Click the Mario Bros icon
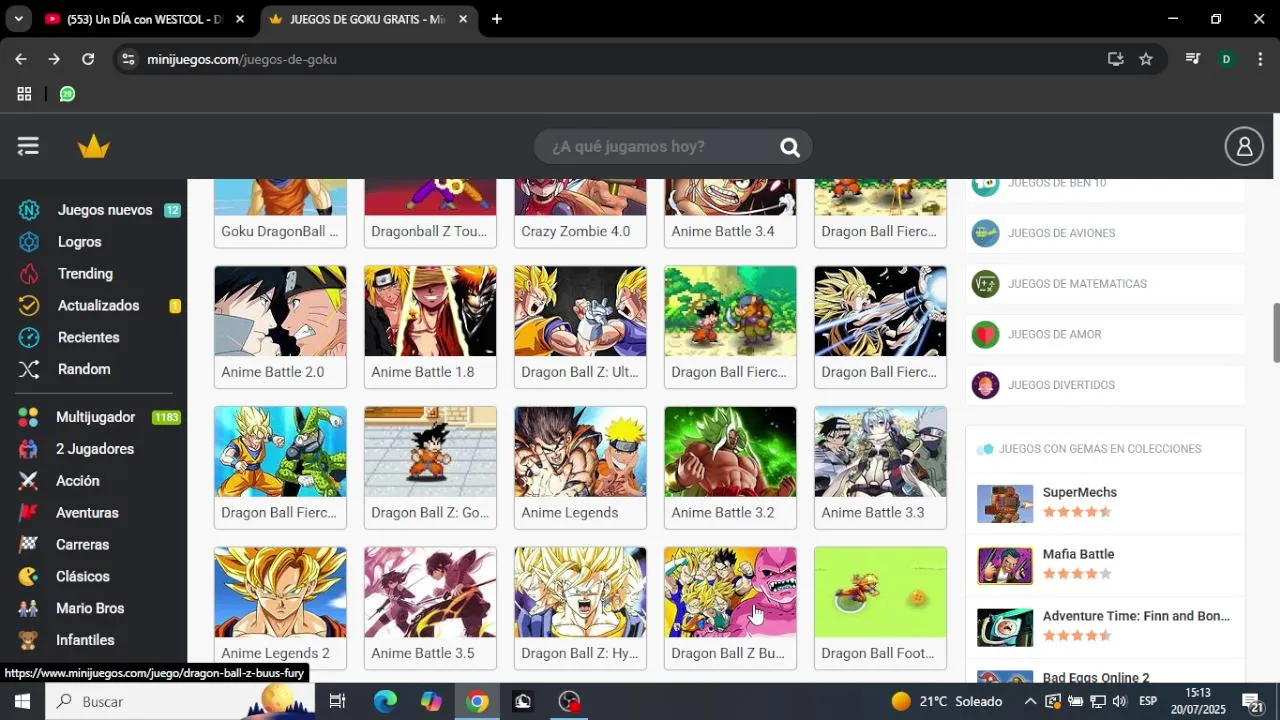The height and width of the screenshot is (720, 1280). click(28, 609)
